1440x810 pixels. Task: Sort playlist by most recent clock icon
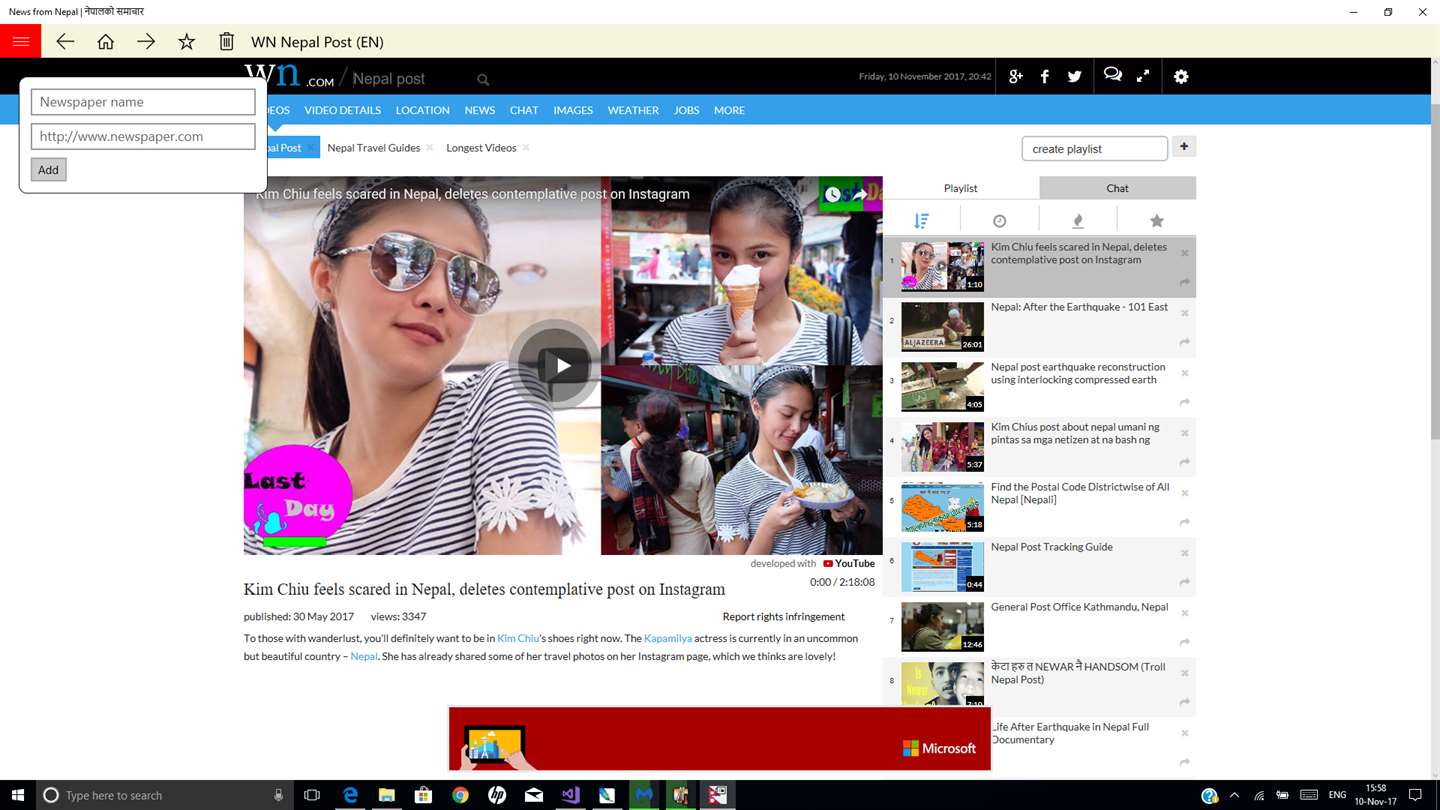pyautogui.click(x=999, y=221)
